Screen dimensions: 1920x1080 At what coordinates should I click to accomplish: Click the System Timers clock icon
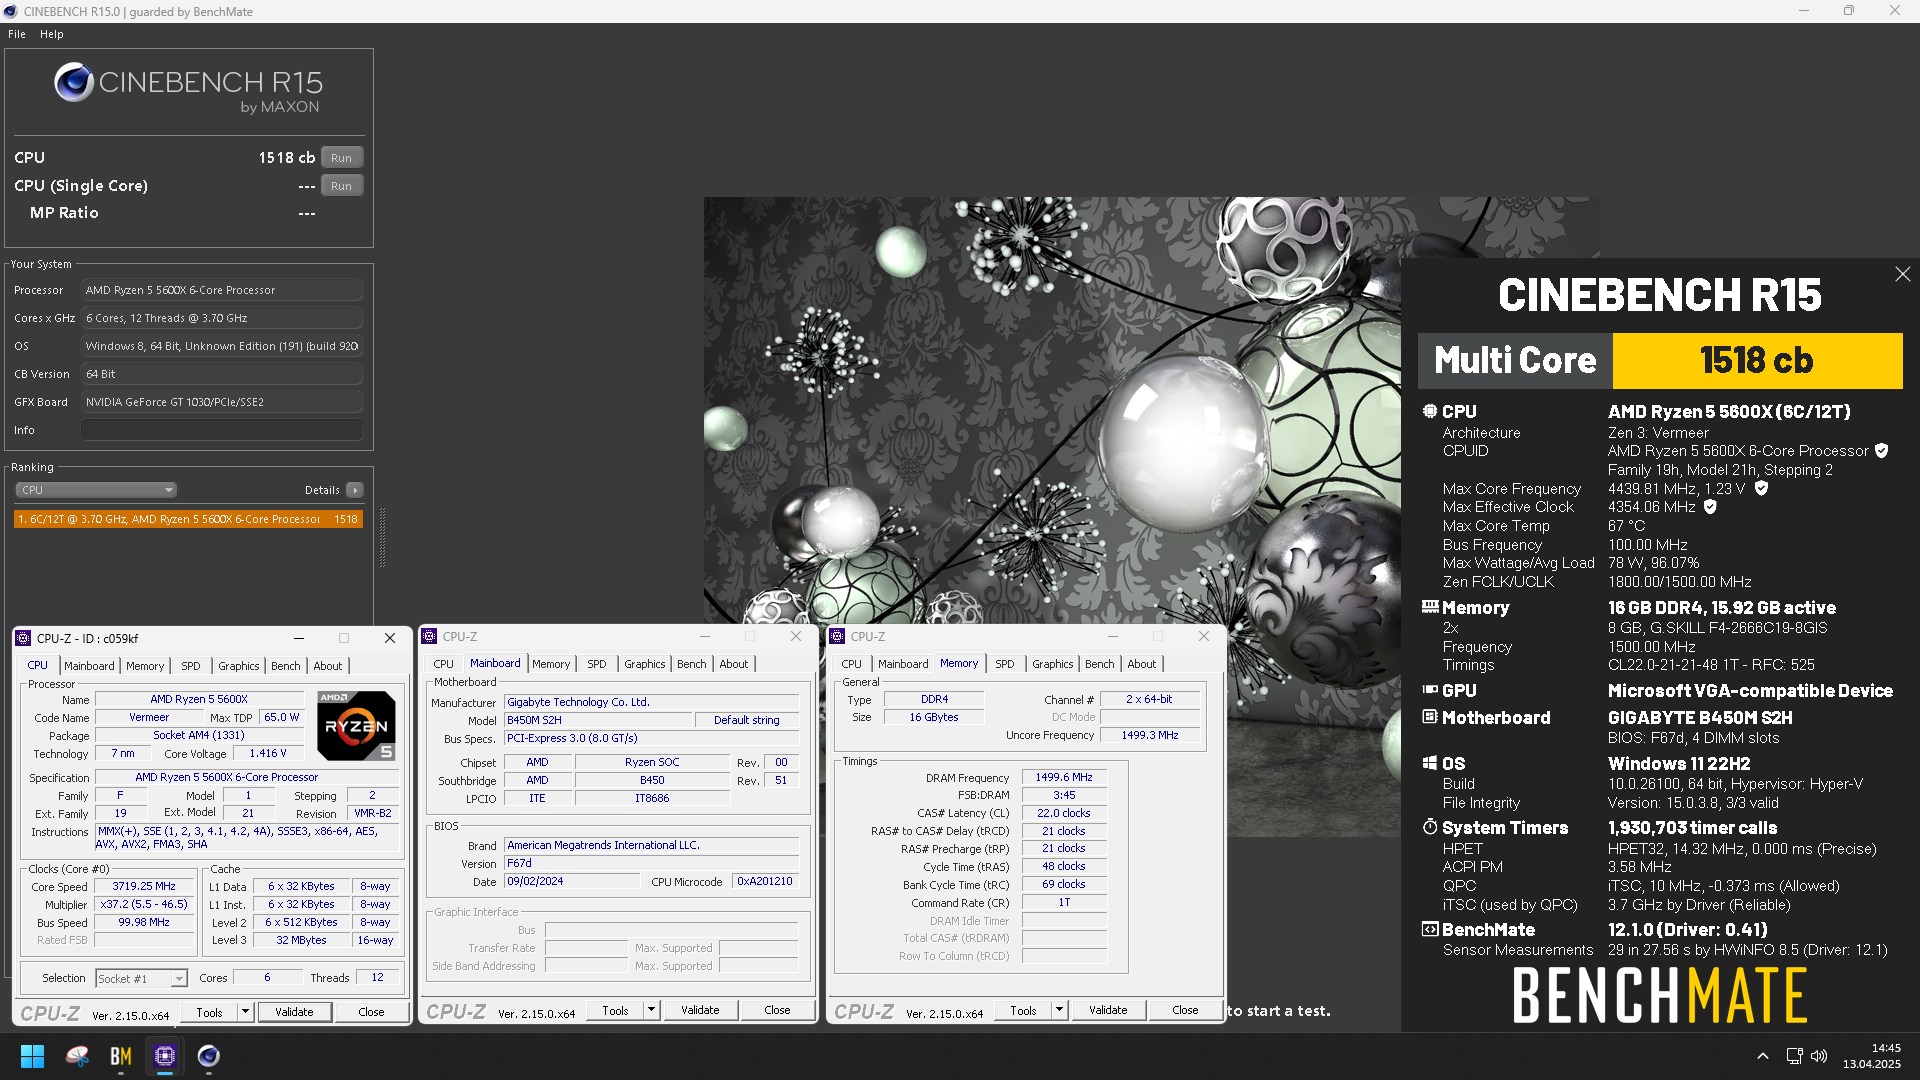[x=1430, y=827]
